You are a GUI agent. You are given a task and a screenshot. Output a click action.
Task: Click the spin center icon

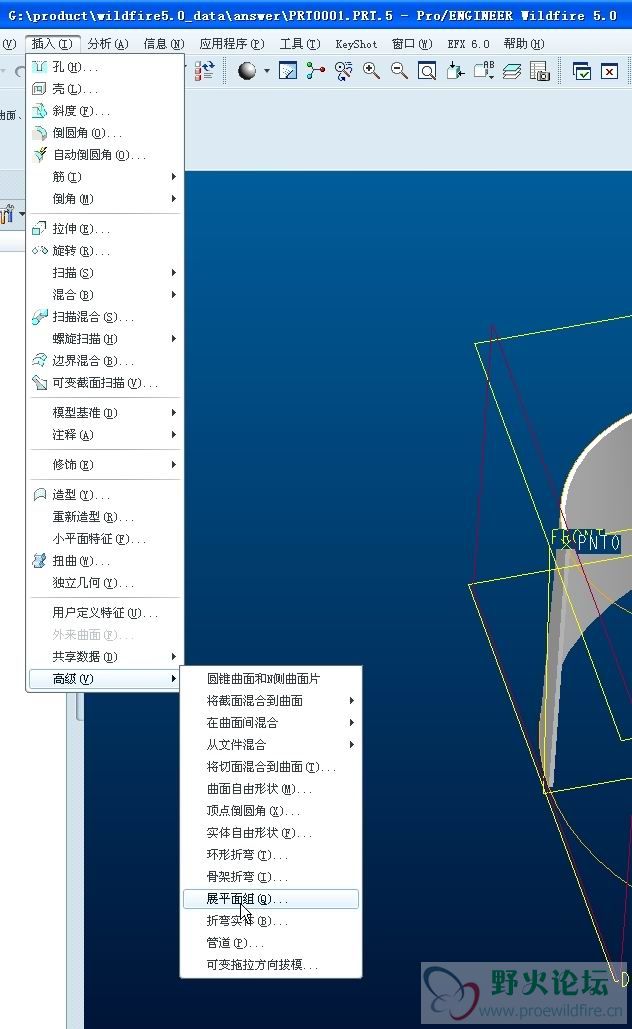point(316,70)
